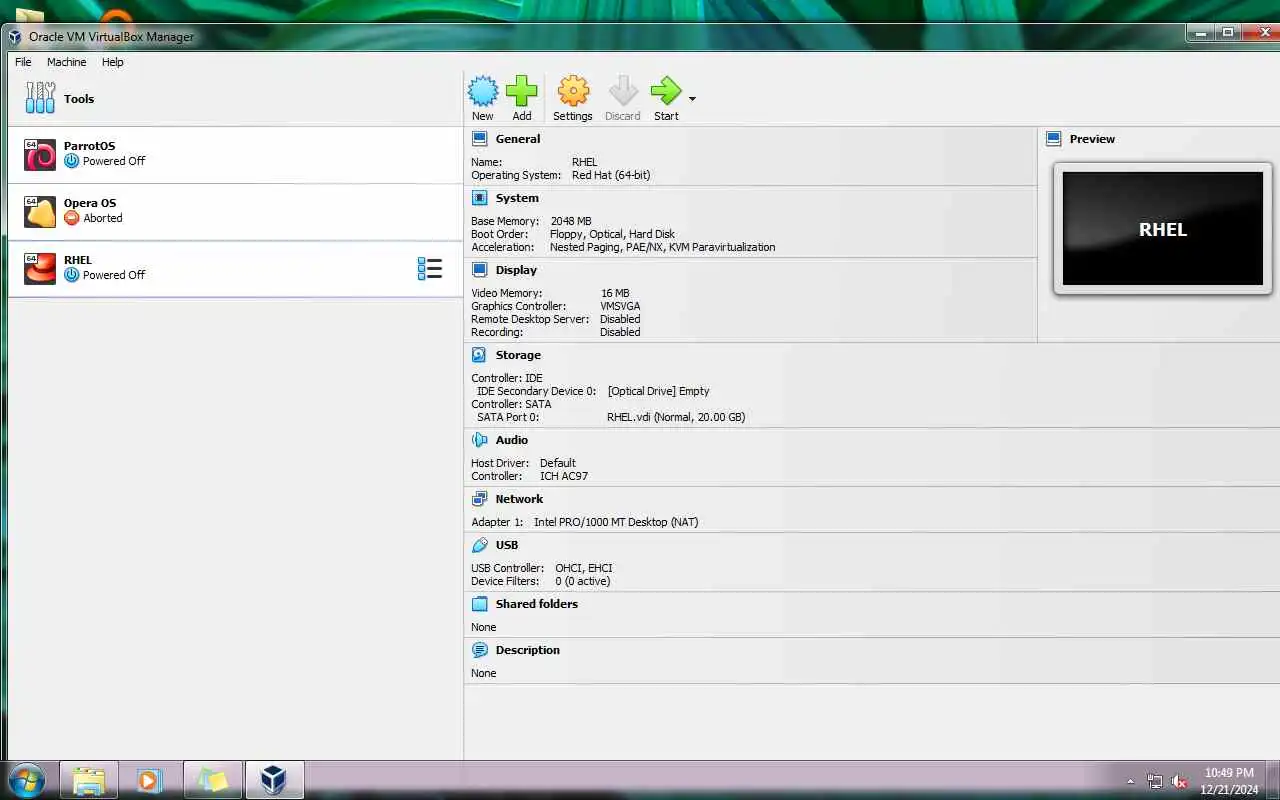The image size is (1280, 800).
Task: Click the RHEL Red Hat machine icon
Action: point(40,269)
